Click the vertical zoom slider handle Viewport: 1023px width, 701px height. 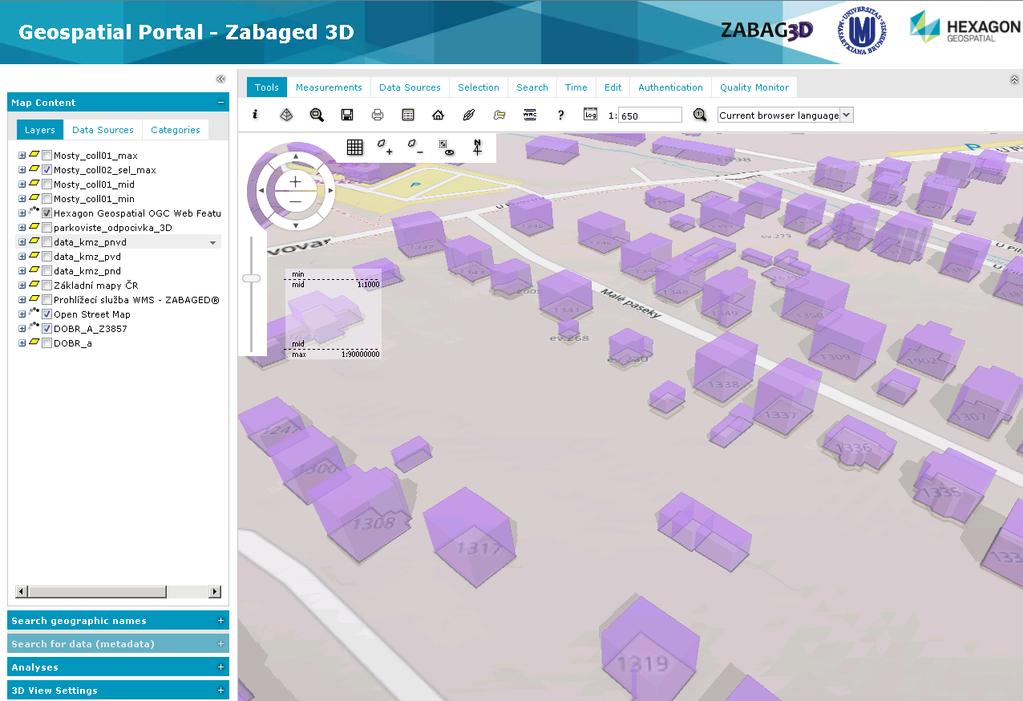tap(251, 279)
